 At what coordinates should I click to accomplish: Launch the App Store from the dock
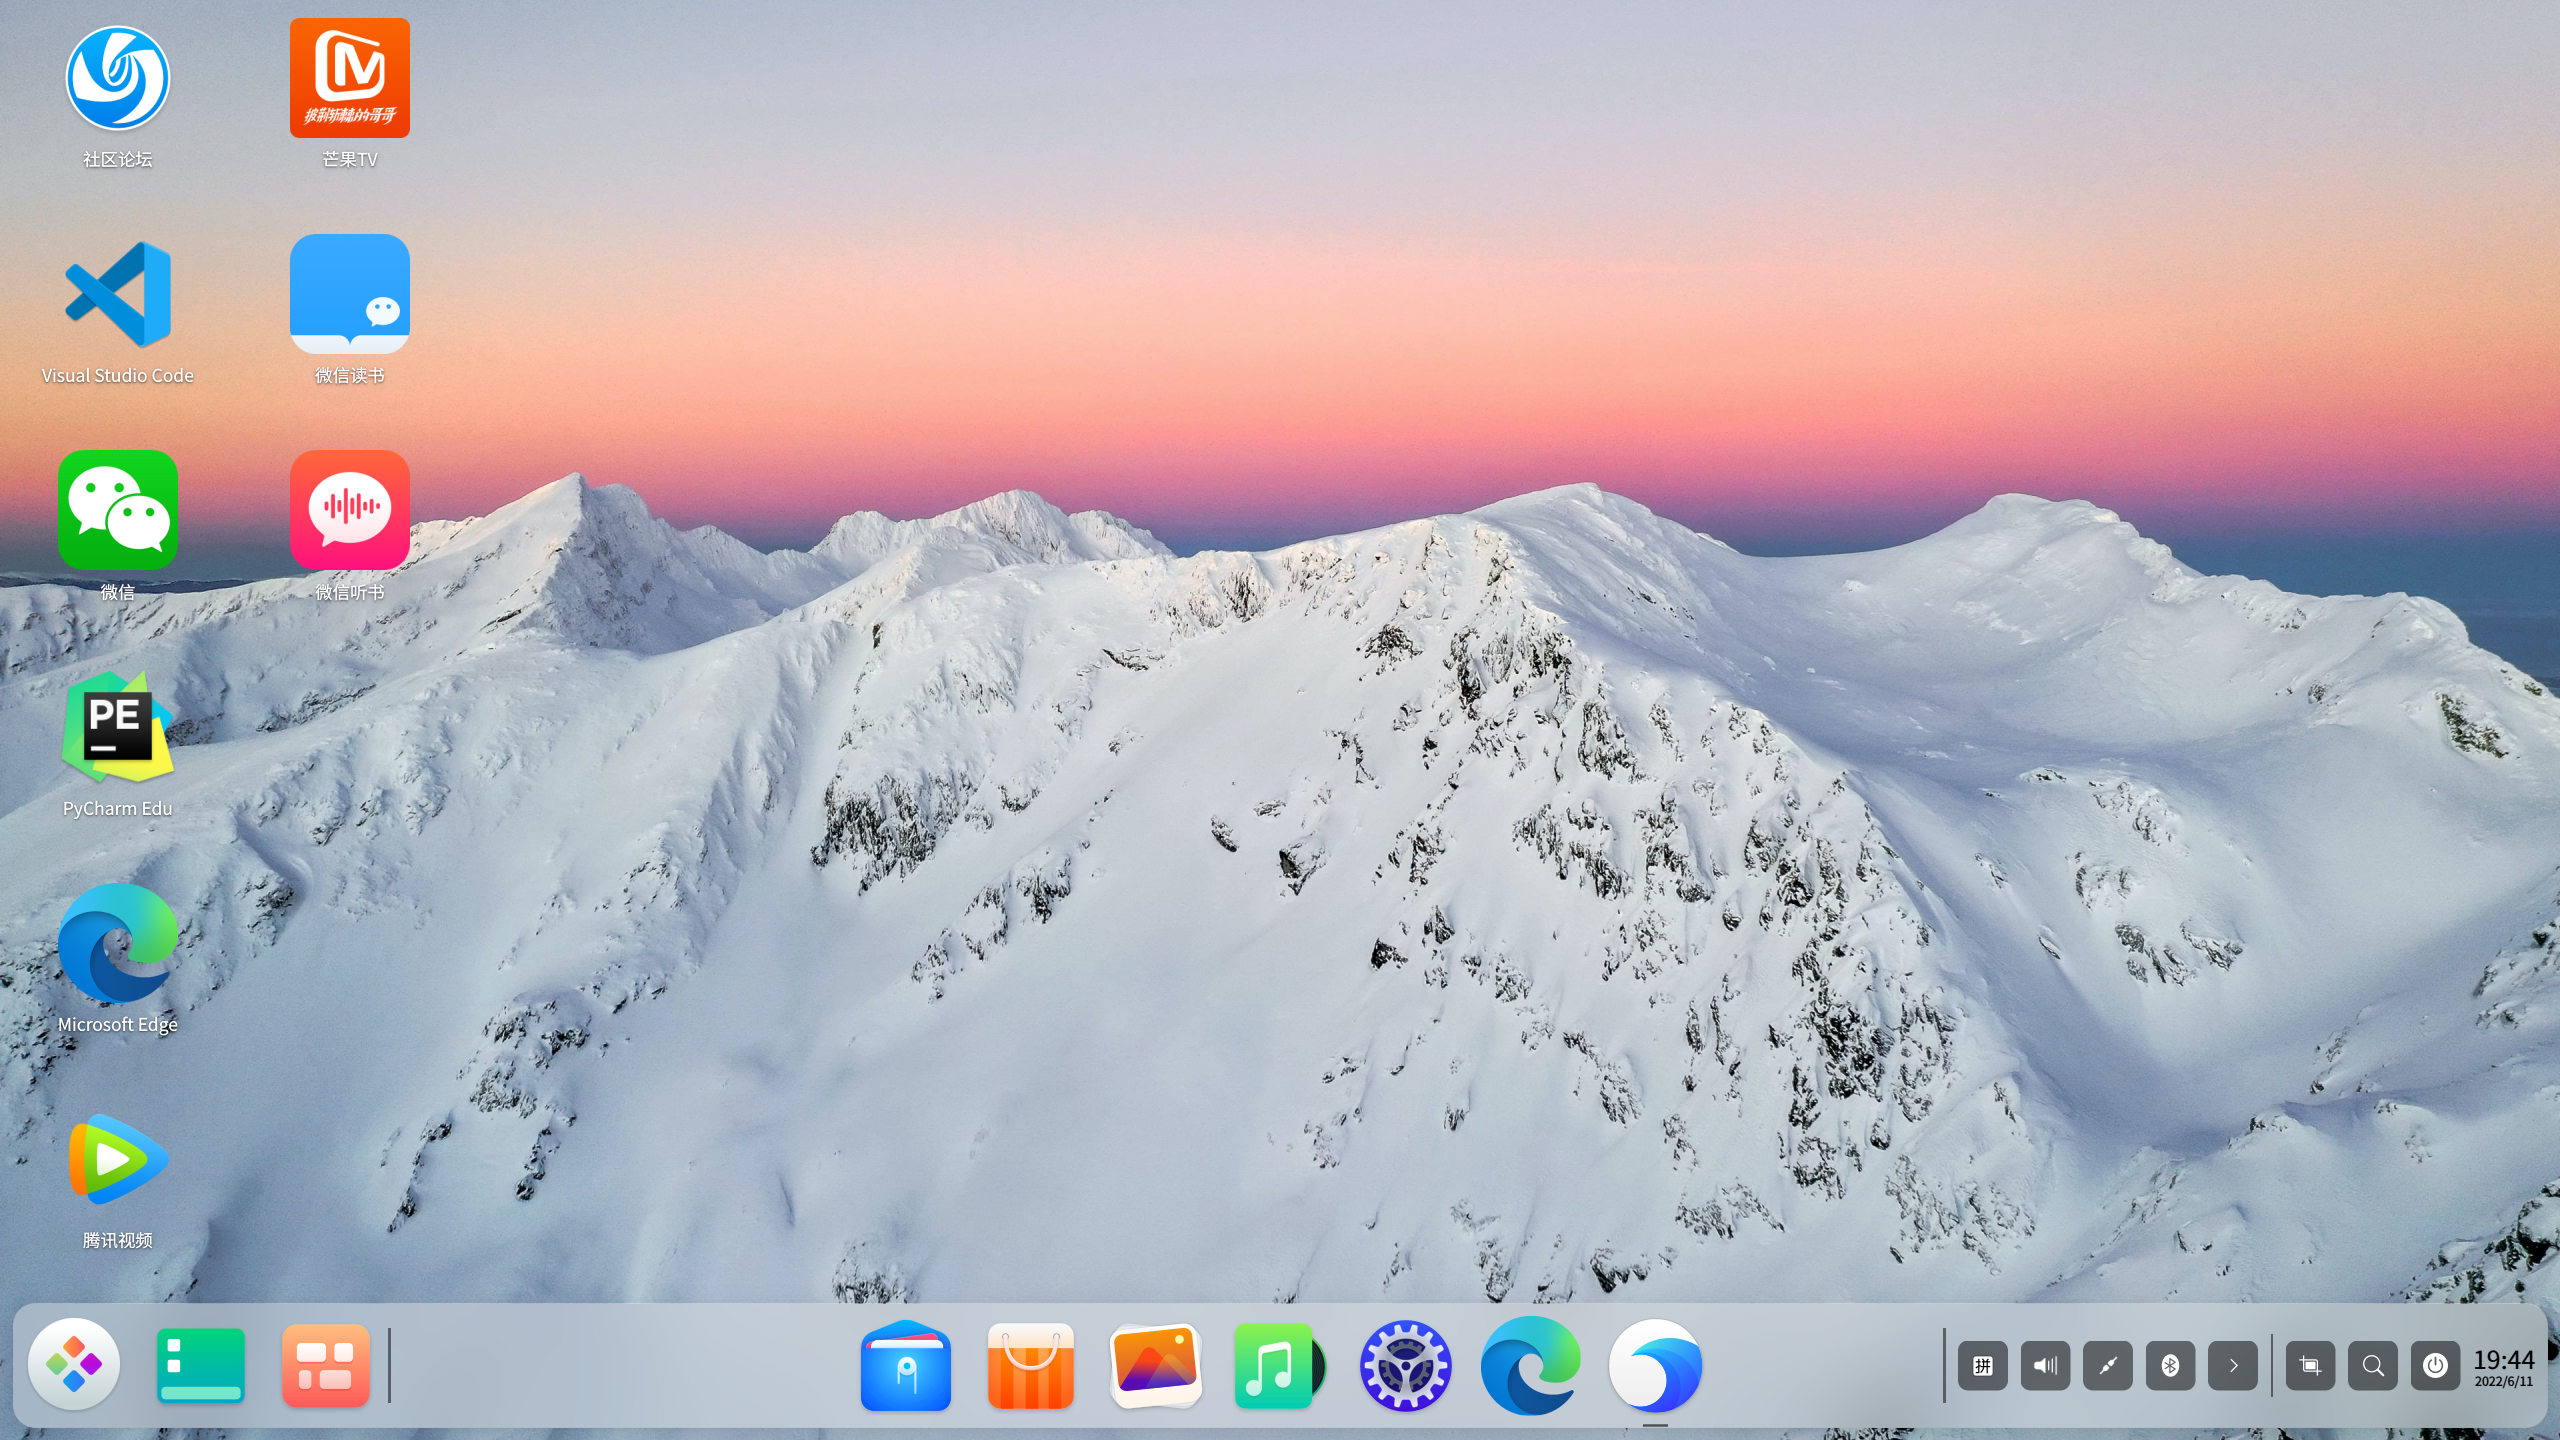tap(1030, 1365)
